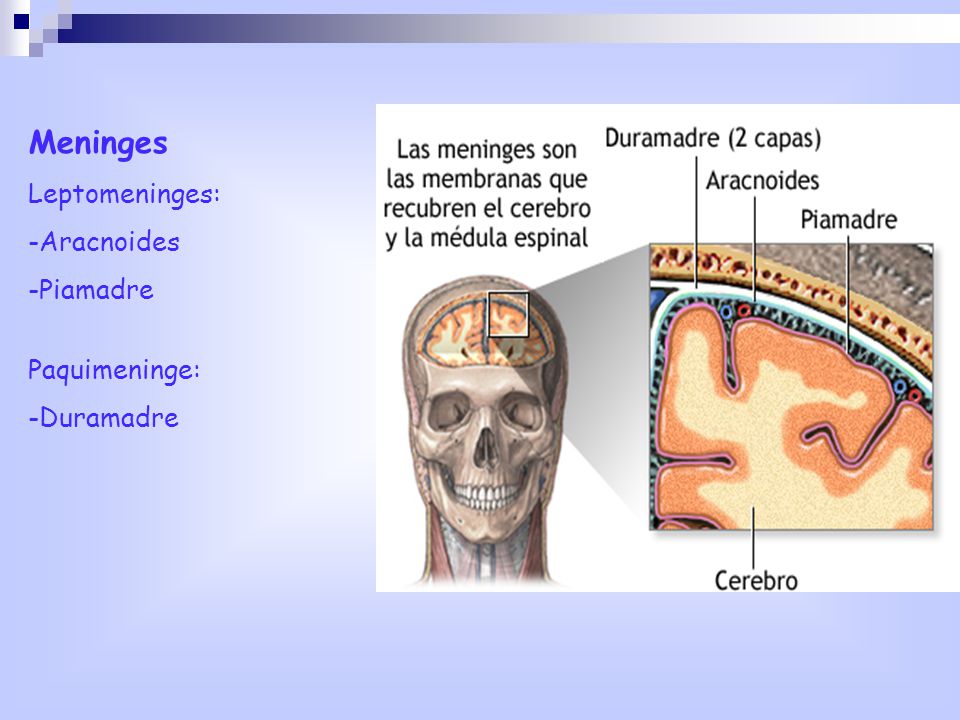Select the '-Aracnoides' bullet text
The image size is (960, 720).
coord(104,242)
